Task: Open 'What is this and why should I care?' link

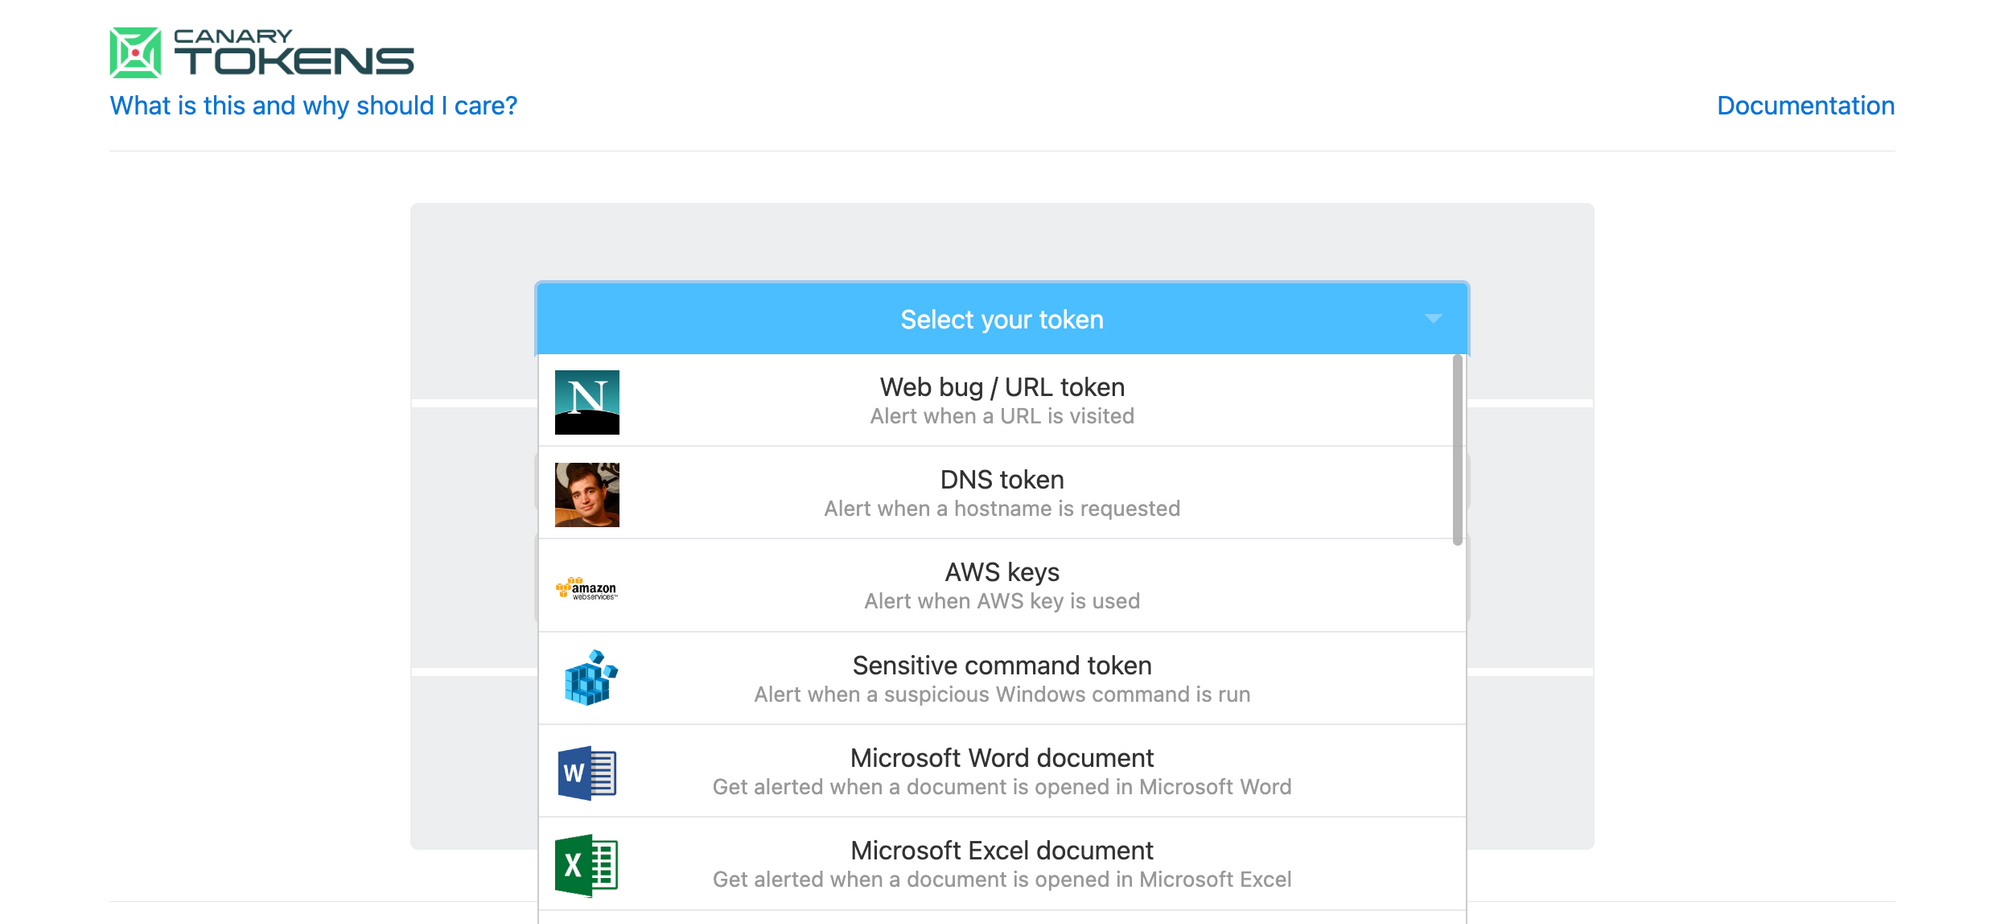Action: coord(314,105)
